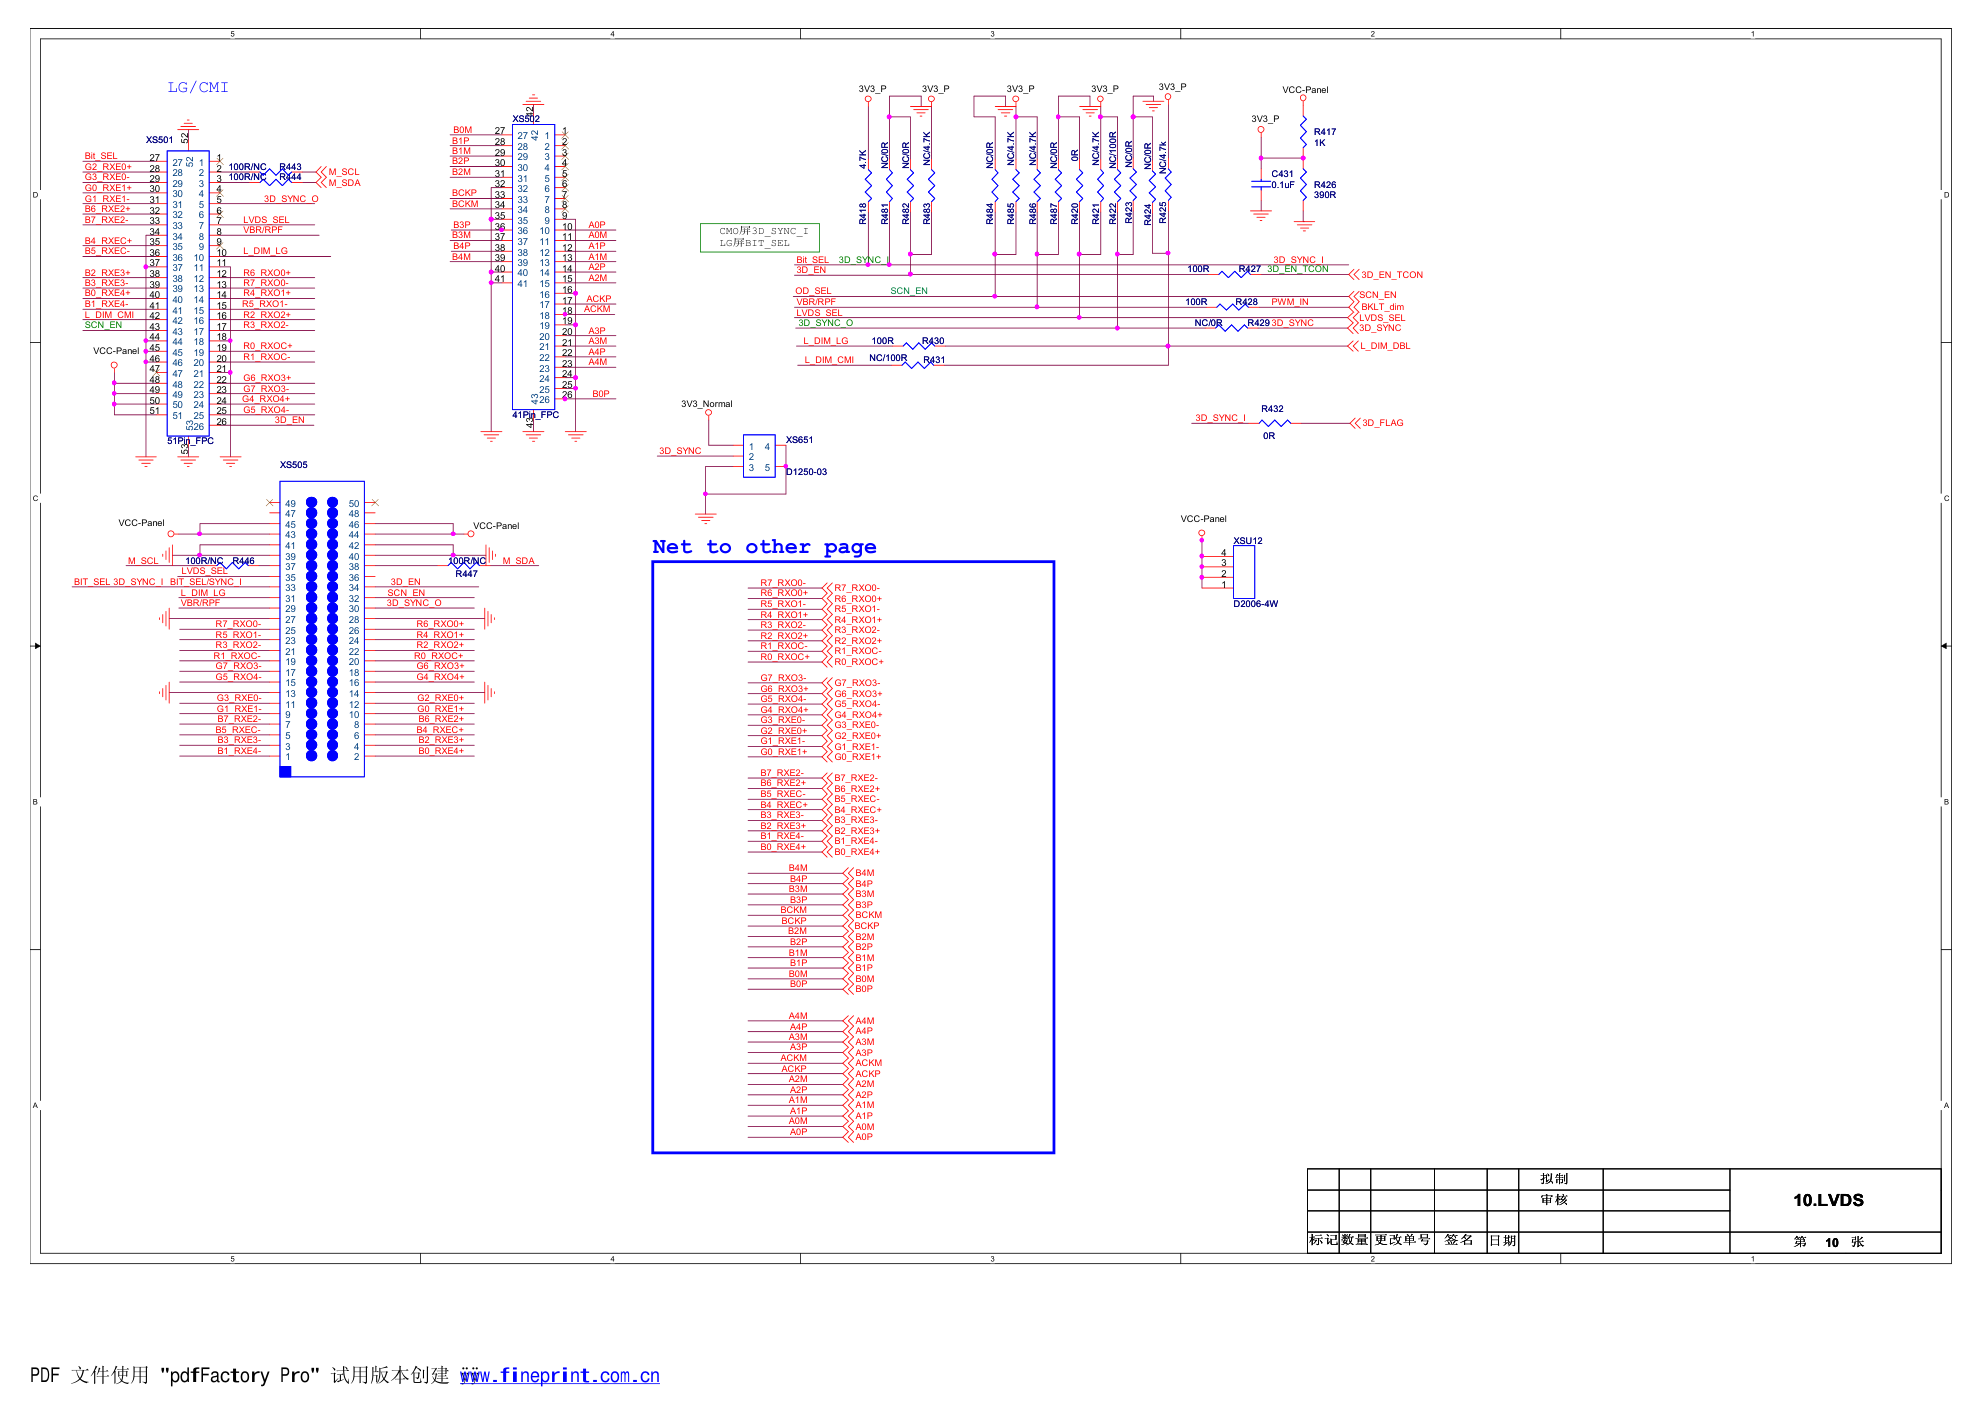Viewport: 1984px width, 1402px height.
Task: Select resistor designator "R431"
Action: [x=933, y=360]
